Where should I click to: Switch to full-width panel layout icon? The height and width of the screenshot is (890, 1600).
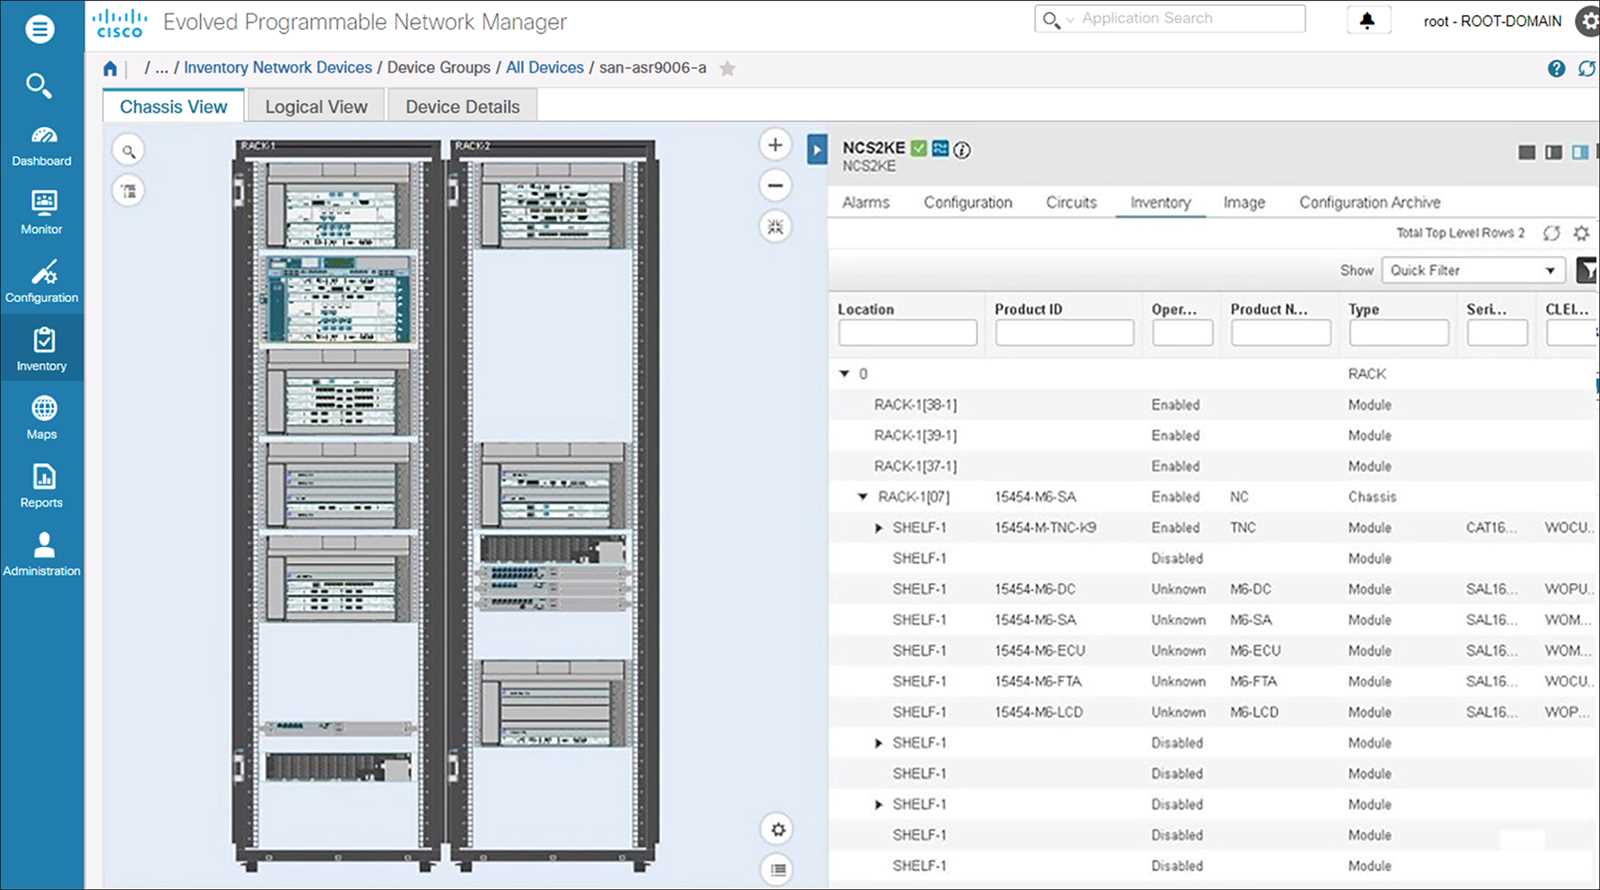click(x=1527, y=153)
